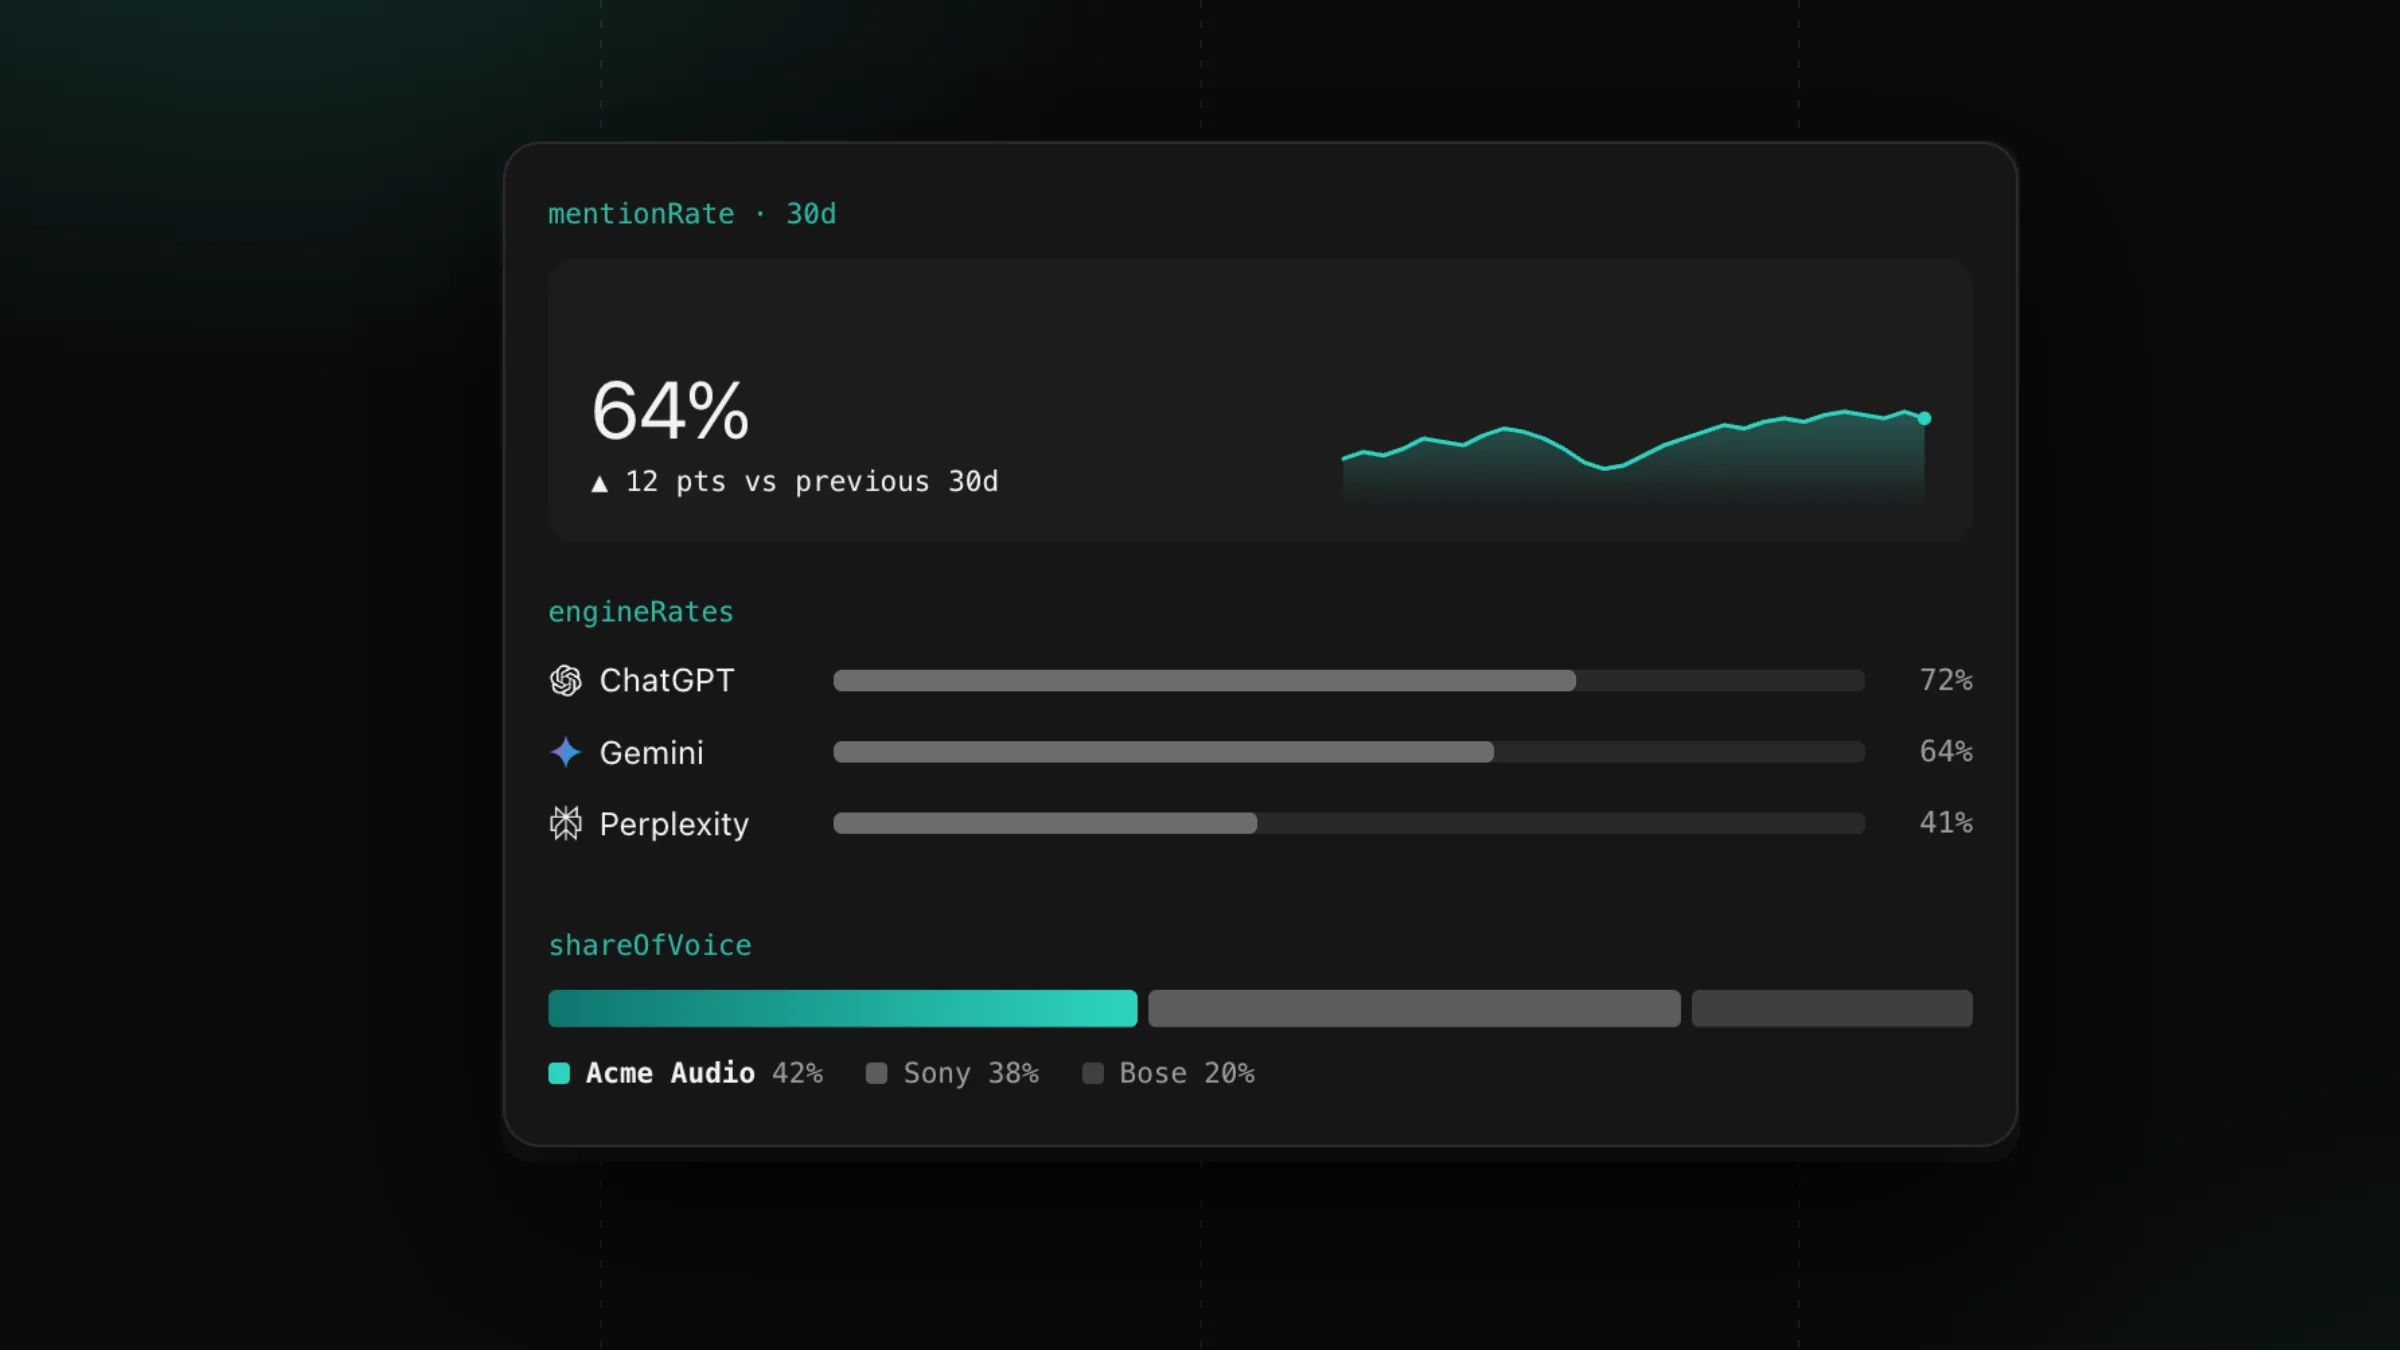Image resolution: width=2400 pixels, height=1350 pixels.
Task: Click the ChatGPT rate progress bar
Action: (x=1349, y=681)
